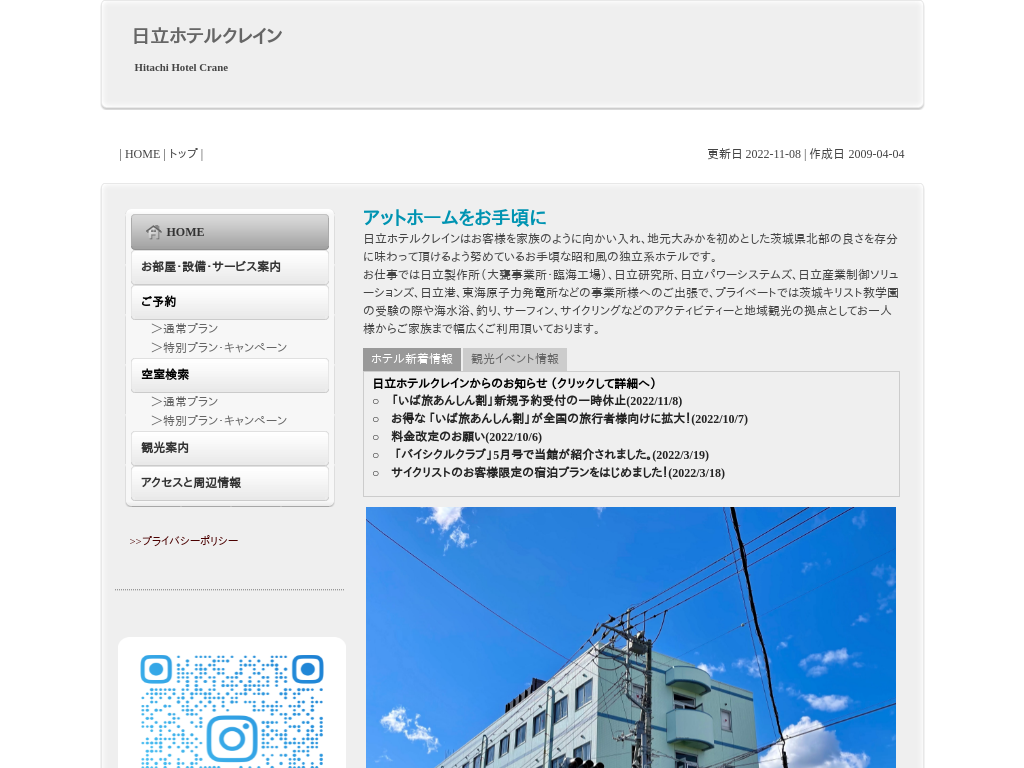Open news about いば旅あんしん割 全国拡大

[x=569, y=419]
